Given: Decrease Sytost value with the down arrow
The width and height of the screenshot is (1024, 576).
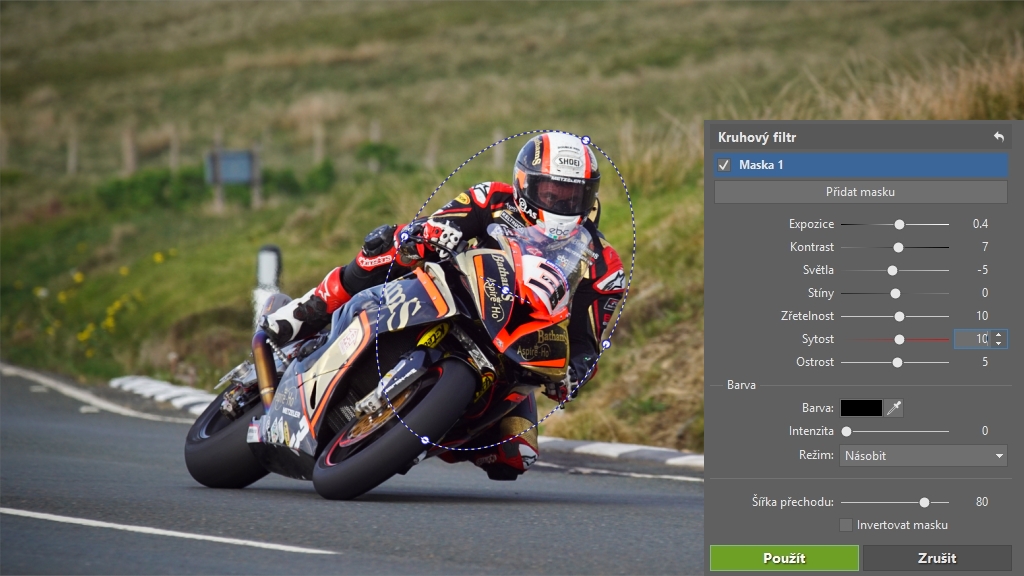Looking at the screenshot, I should click(998, 344).
